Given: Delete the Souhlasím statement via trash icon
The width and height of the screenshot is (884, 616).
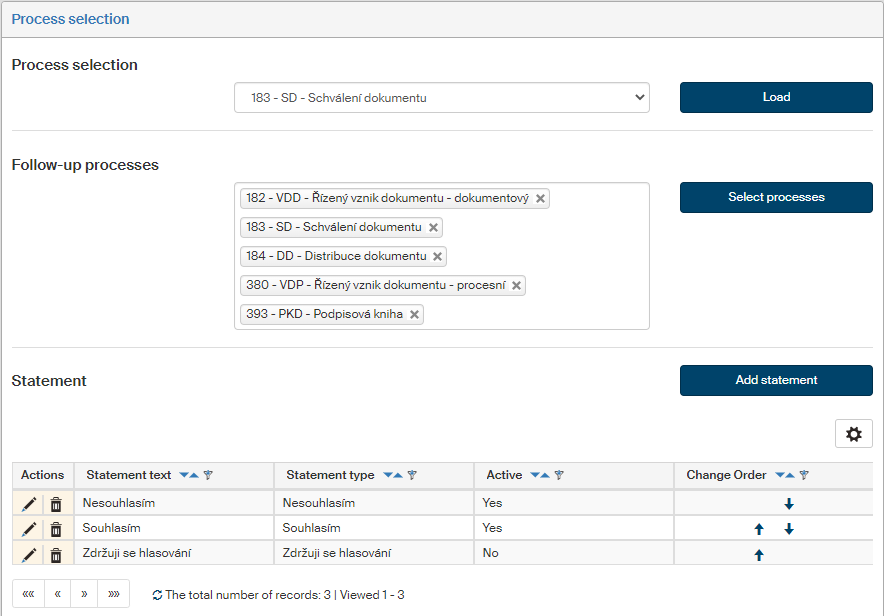Looking at the screenshot, I should click(x=56, y=529).
